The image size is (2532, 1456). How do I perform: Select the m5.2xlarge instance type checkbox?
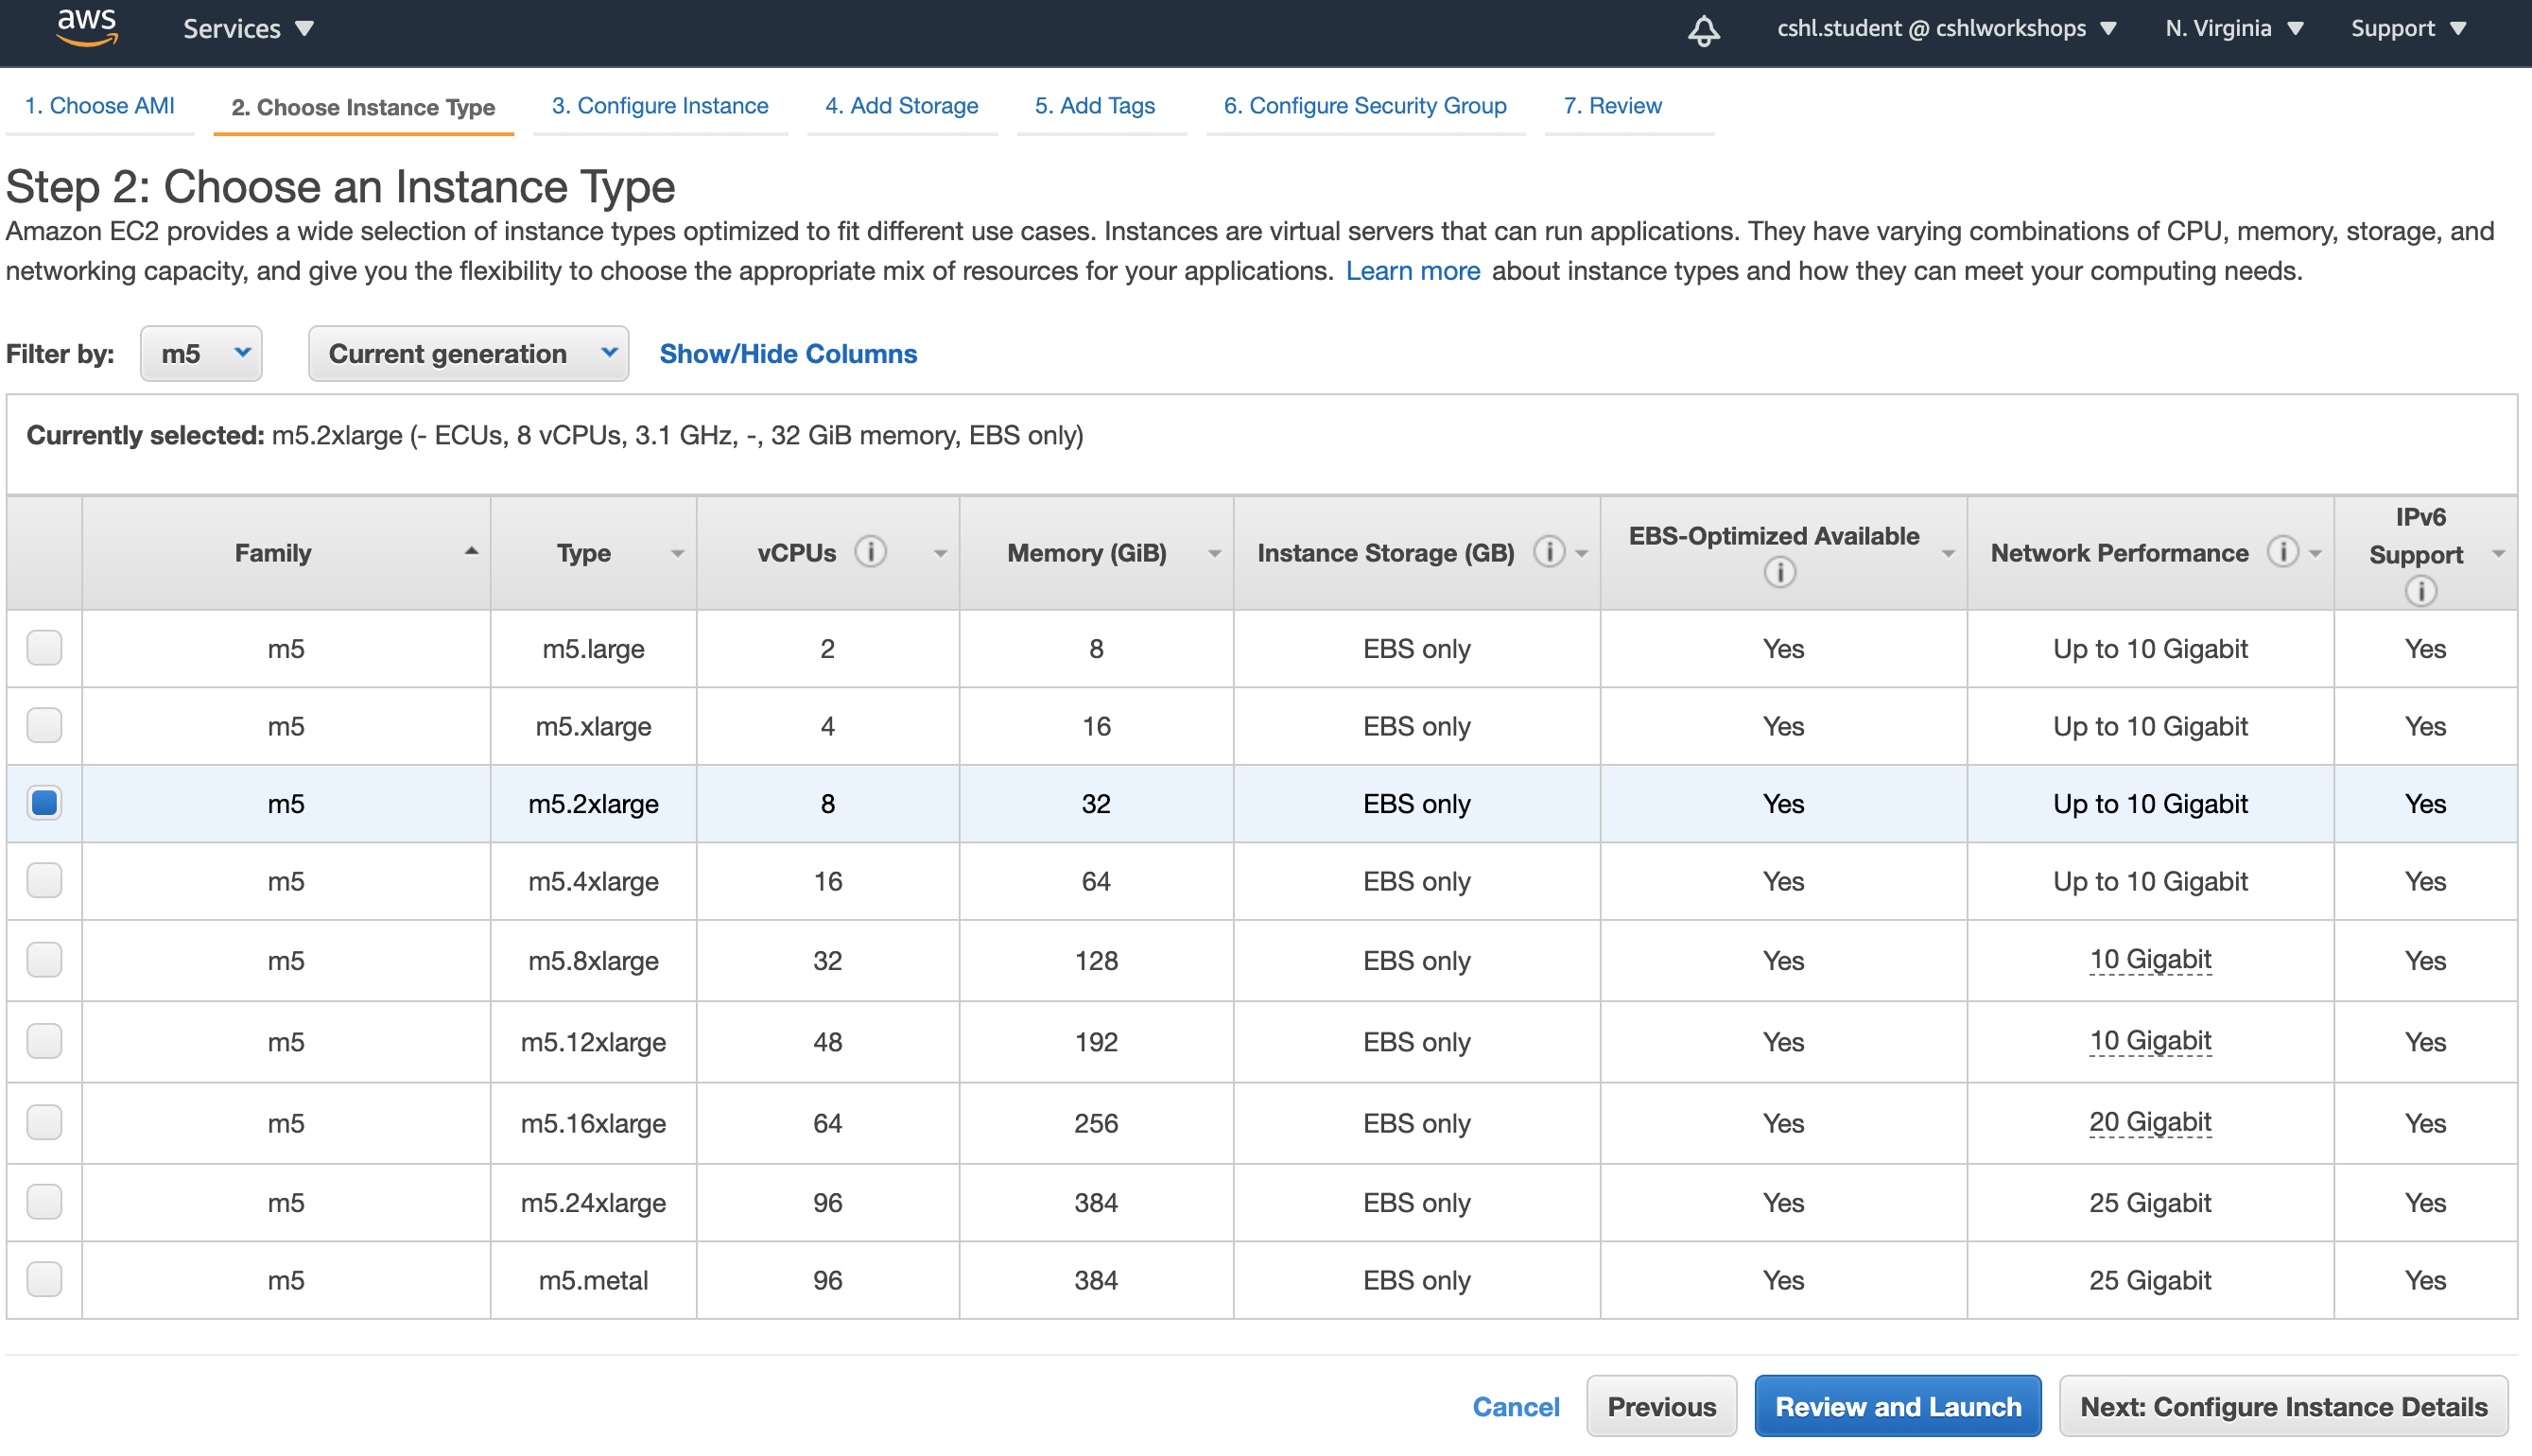pos(45,802)
